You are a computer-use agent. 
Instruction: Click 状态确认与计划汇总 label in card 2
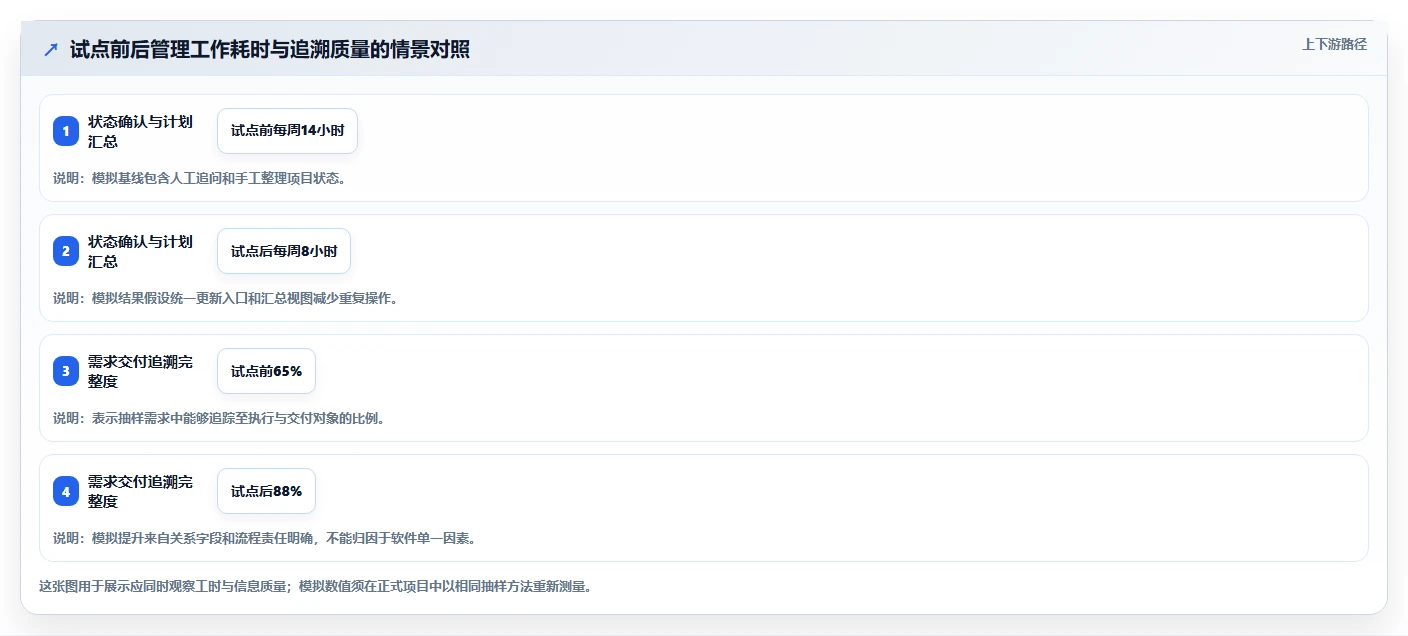pyautogui.click(x=141, y=251)
